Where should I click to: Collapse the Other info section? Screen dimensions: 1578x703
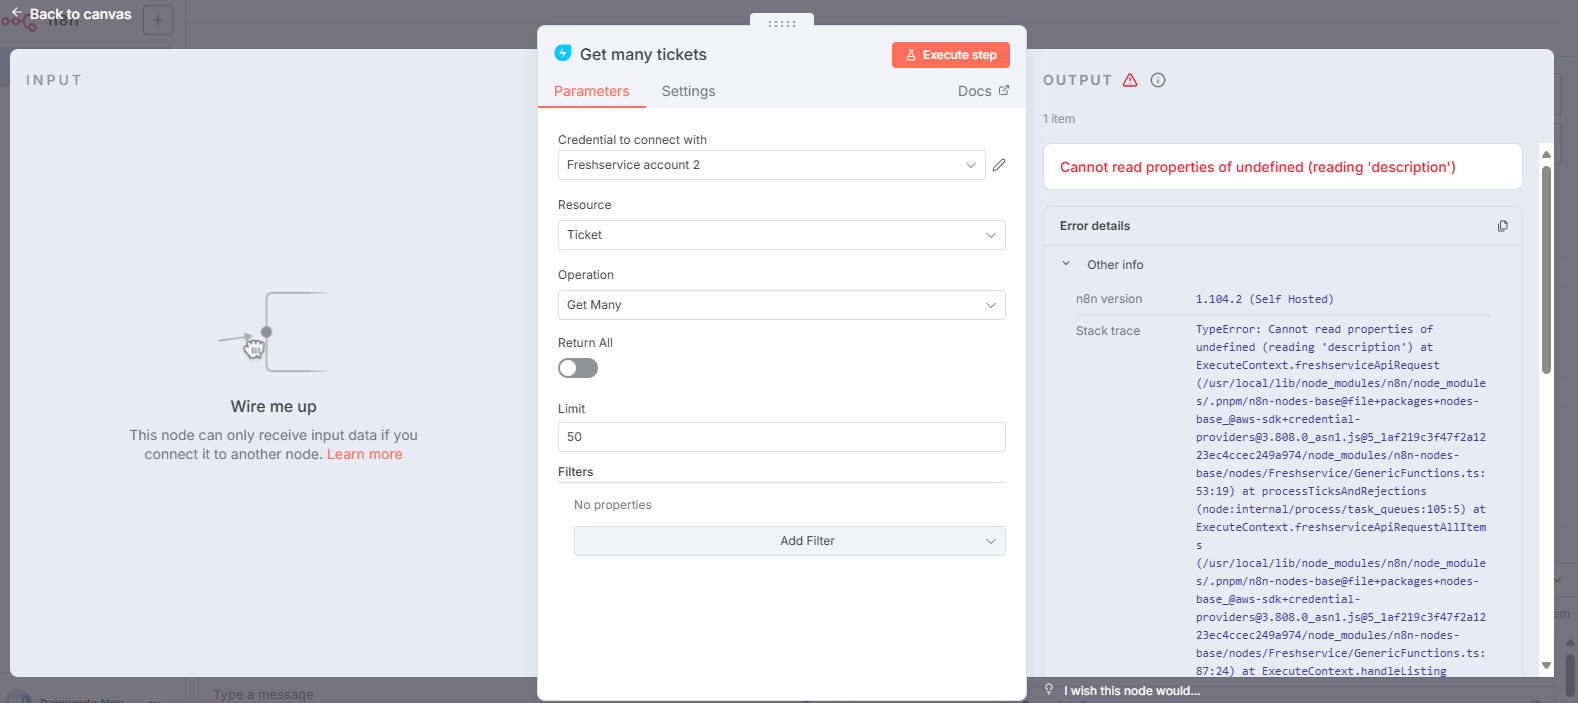(1066, 264)
